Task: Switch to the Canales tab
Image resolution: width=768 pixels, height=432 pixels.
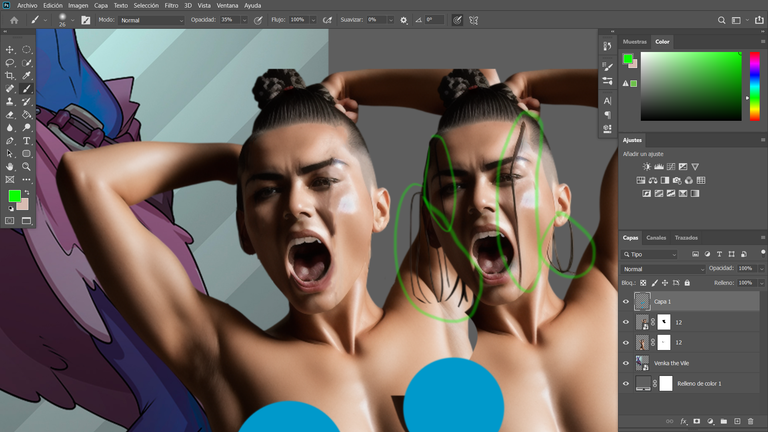Action: (x=656, y=238)
